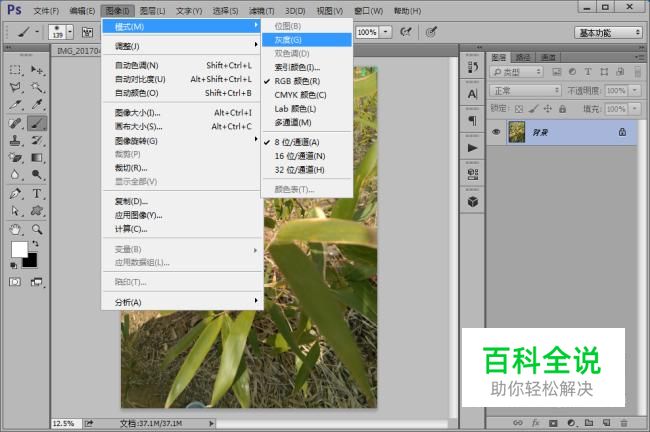The height and width of the screenshot is (432, 650).
Task: Expand the 正常 blend mode dropdown
Action: point(526,90)
